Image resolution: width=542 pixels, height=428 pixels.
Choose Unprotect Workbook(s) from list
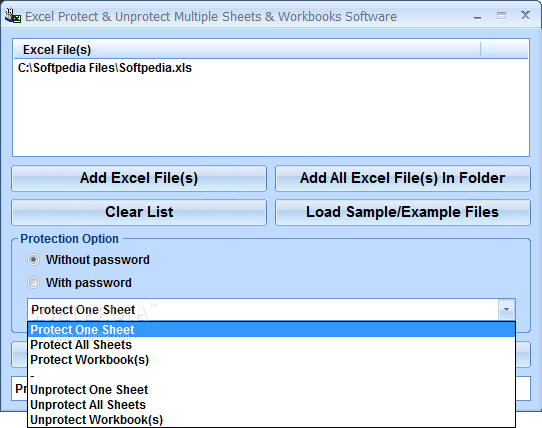(271, 419)
